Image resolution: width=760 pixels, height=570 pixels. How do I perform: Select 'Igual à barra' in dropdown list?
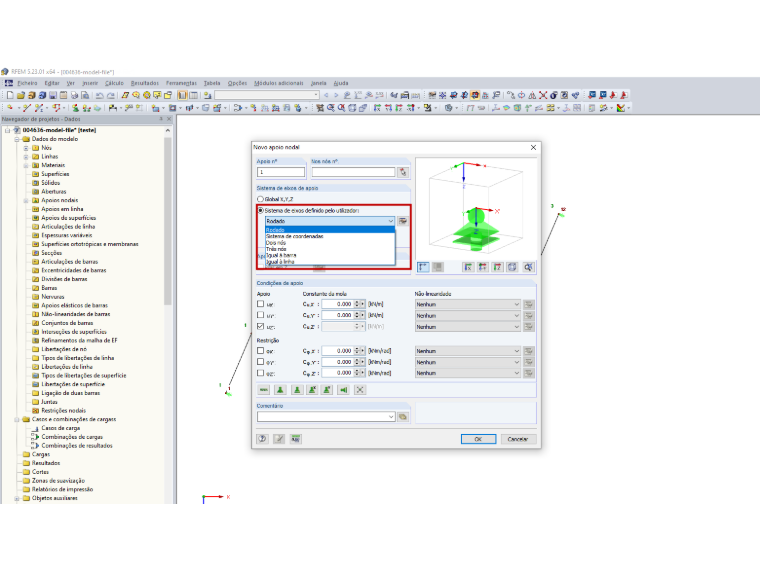click(x=330, y=255)
